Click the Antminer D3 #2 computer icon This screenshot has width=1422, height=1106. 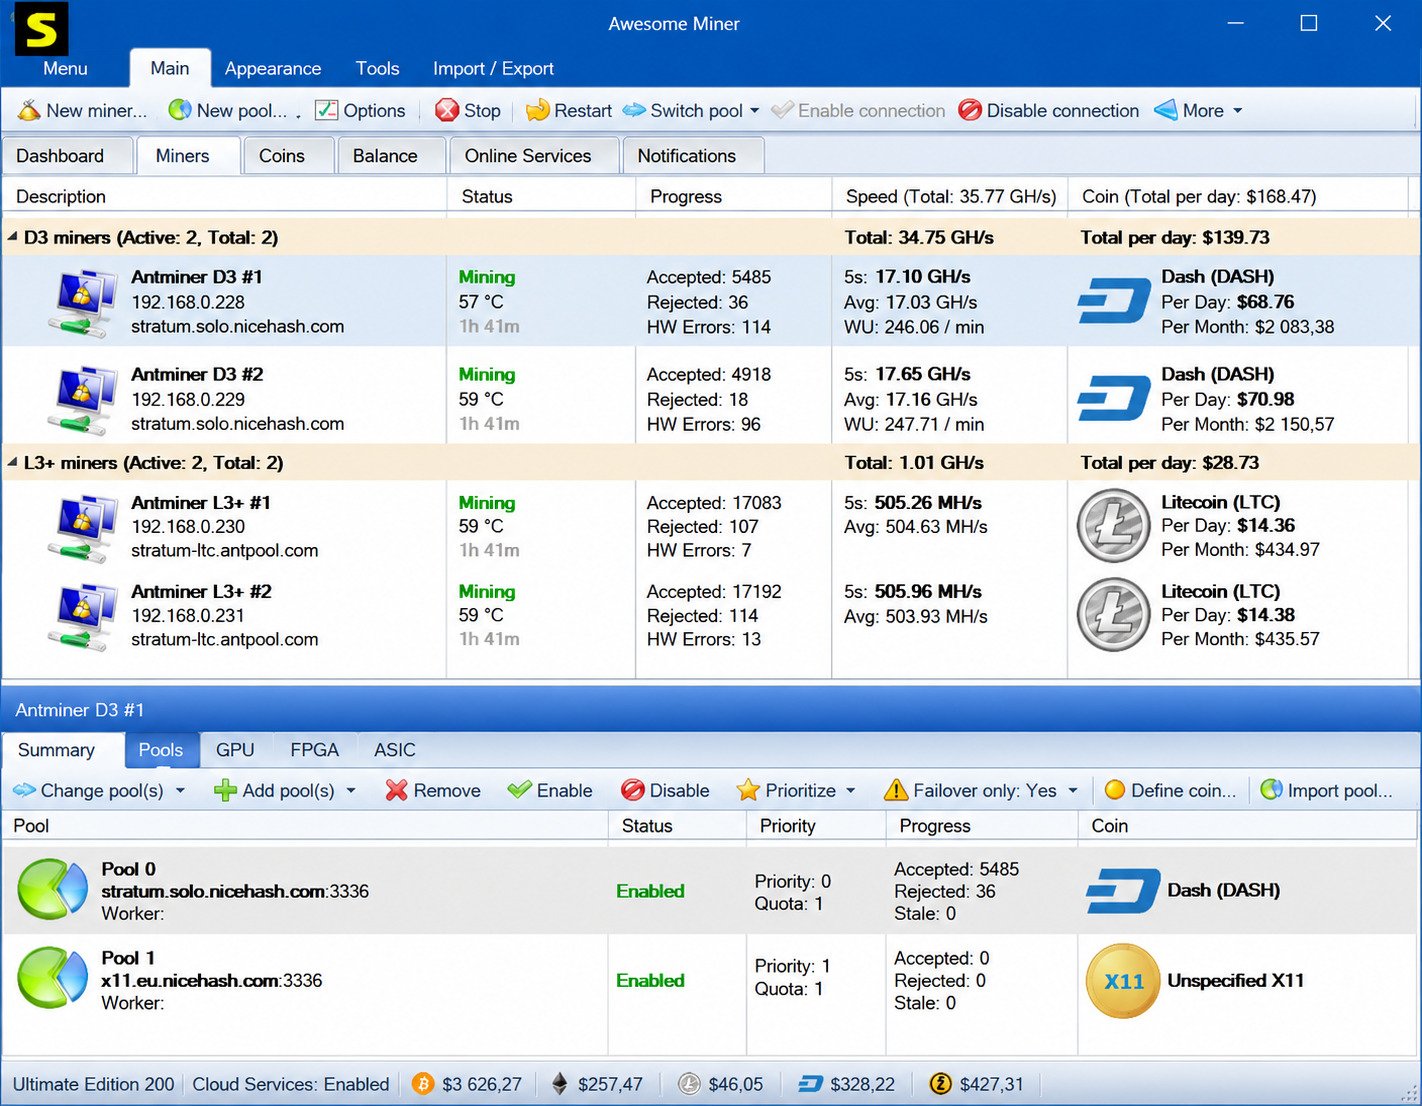[81, 399]
